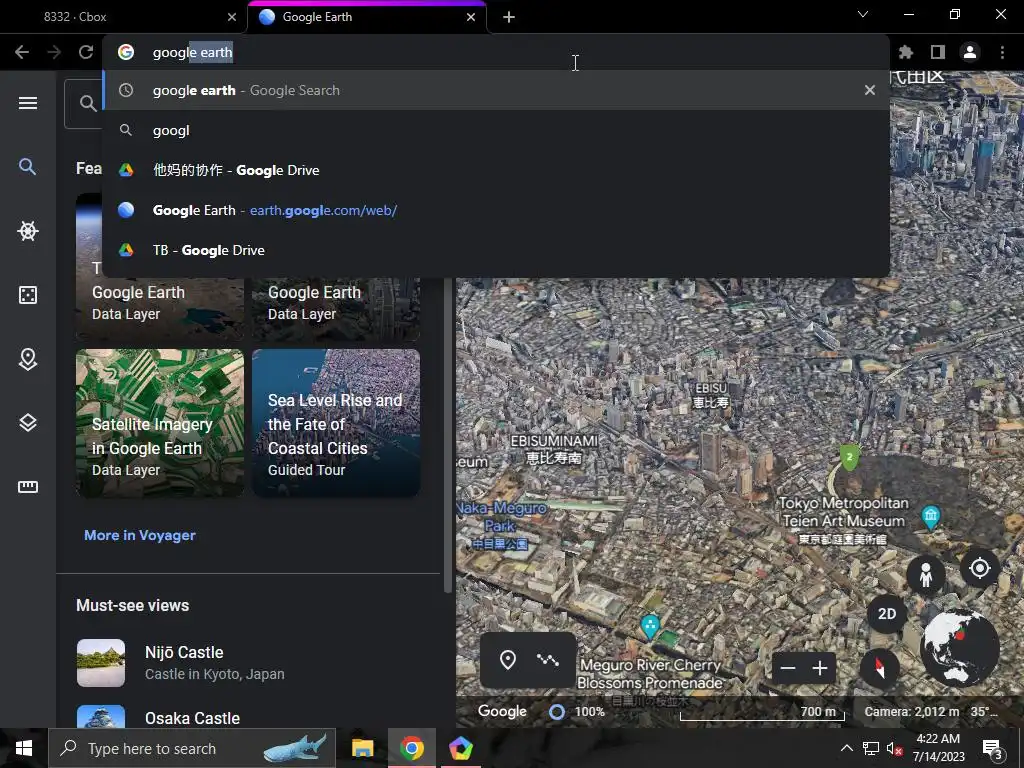
Task: Click the I'm Feeling Lucky dice icon
Action: point(27,295)
